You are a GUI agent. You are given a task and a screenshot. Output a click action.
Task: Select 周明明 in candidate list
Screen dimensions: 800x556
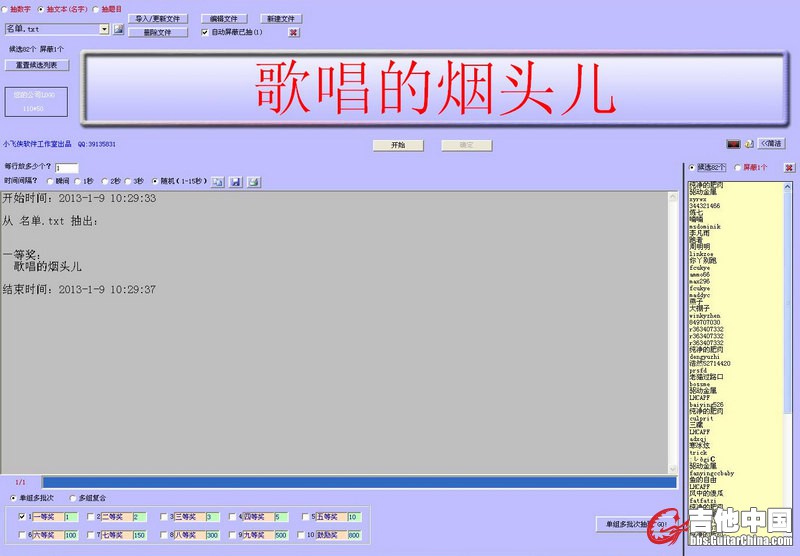(699, 247)
